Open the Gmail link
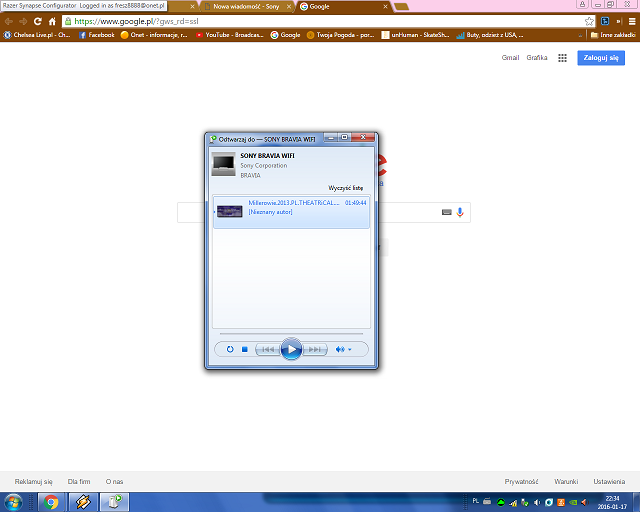 point(511,58)
